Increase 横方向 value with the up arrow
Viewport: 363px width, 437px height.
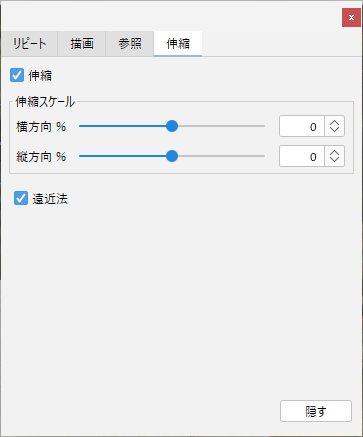334,122
